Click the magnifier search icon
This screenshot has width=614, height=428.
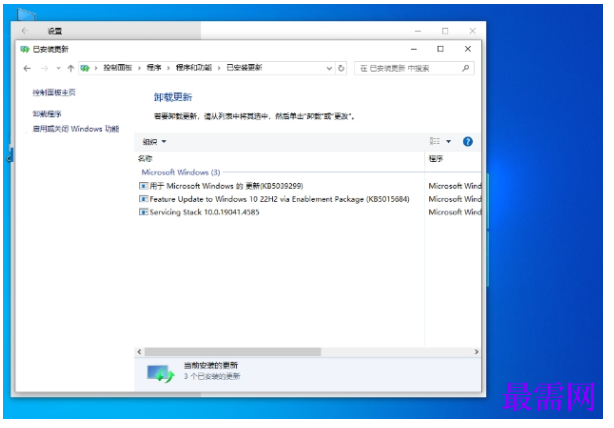(466, 69)
